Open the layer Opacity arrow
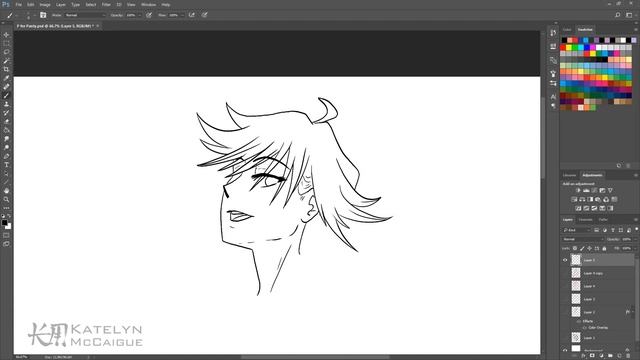Viewport: 640px width, 360px height. 635,239
